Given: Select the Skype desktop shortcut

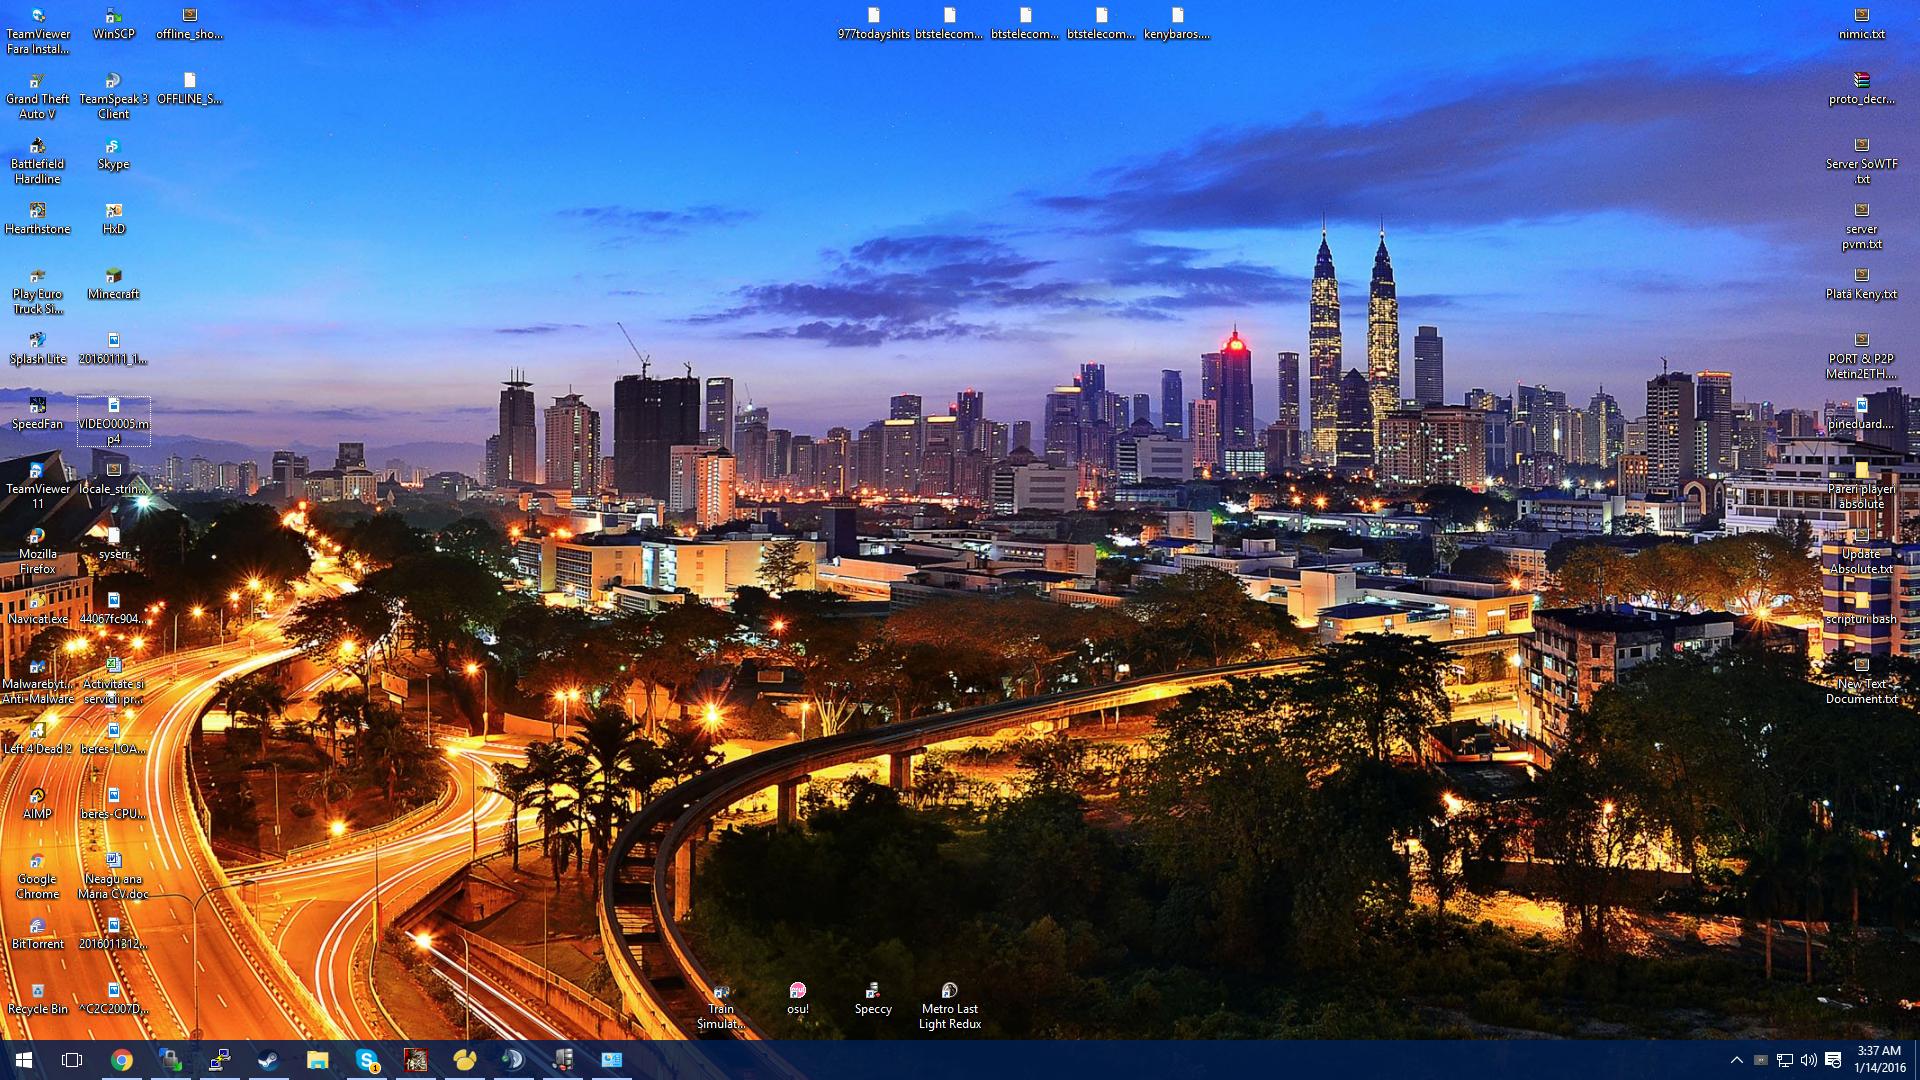Looking at the screenshot, I should [113, 154].
